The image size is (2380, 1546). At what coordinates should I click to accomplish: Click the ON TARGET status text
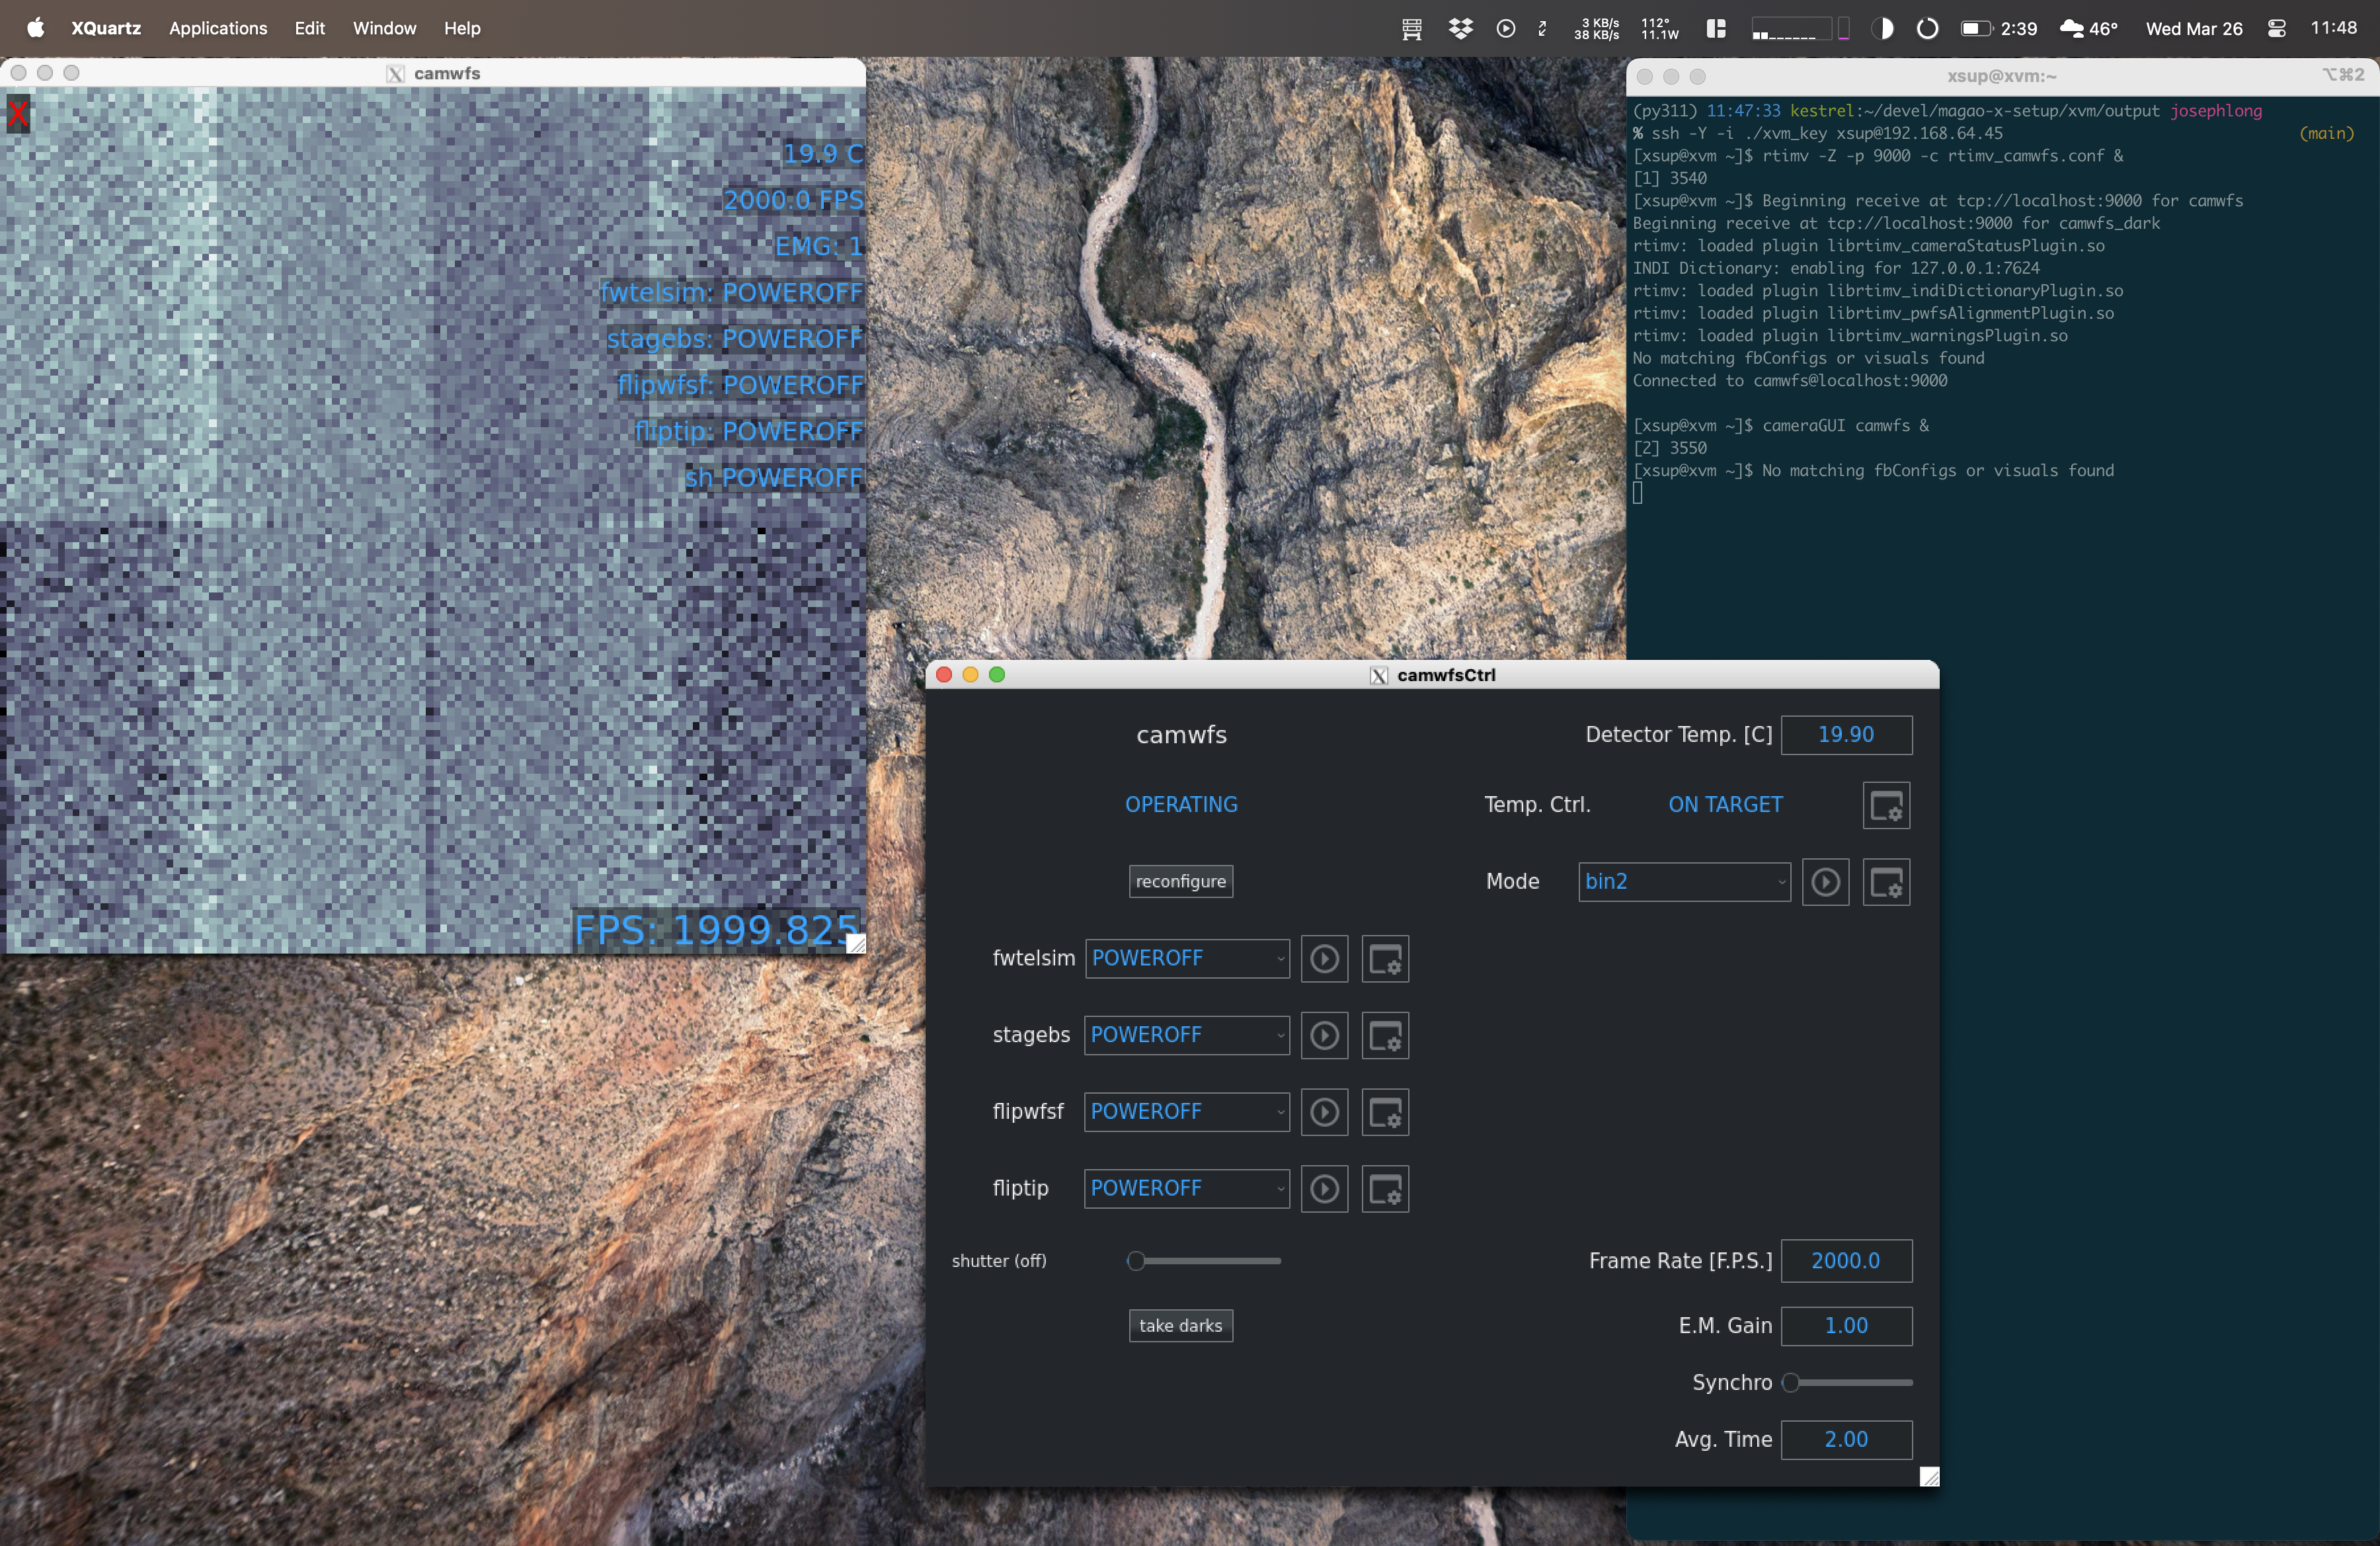pyautogui.click(x=1725, y=805)
